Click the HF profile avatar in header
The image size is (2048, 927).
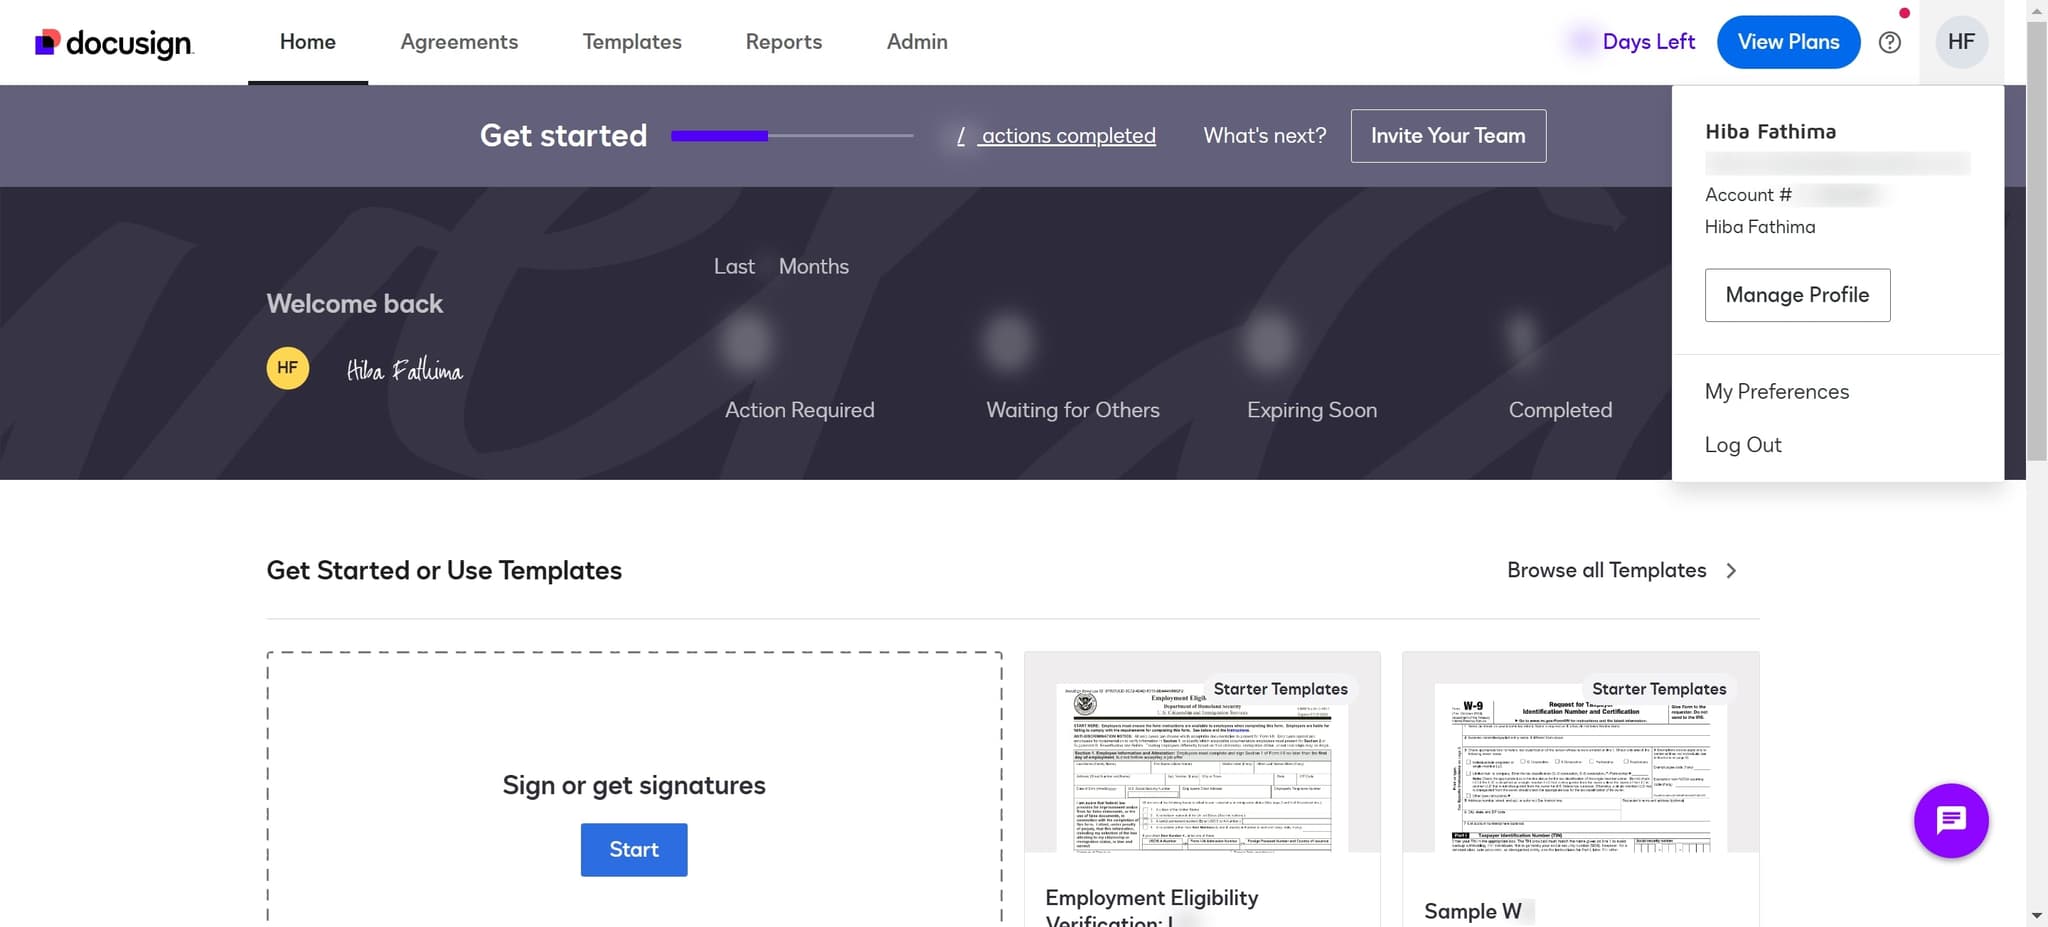pos(1960,42)
